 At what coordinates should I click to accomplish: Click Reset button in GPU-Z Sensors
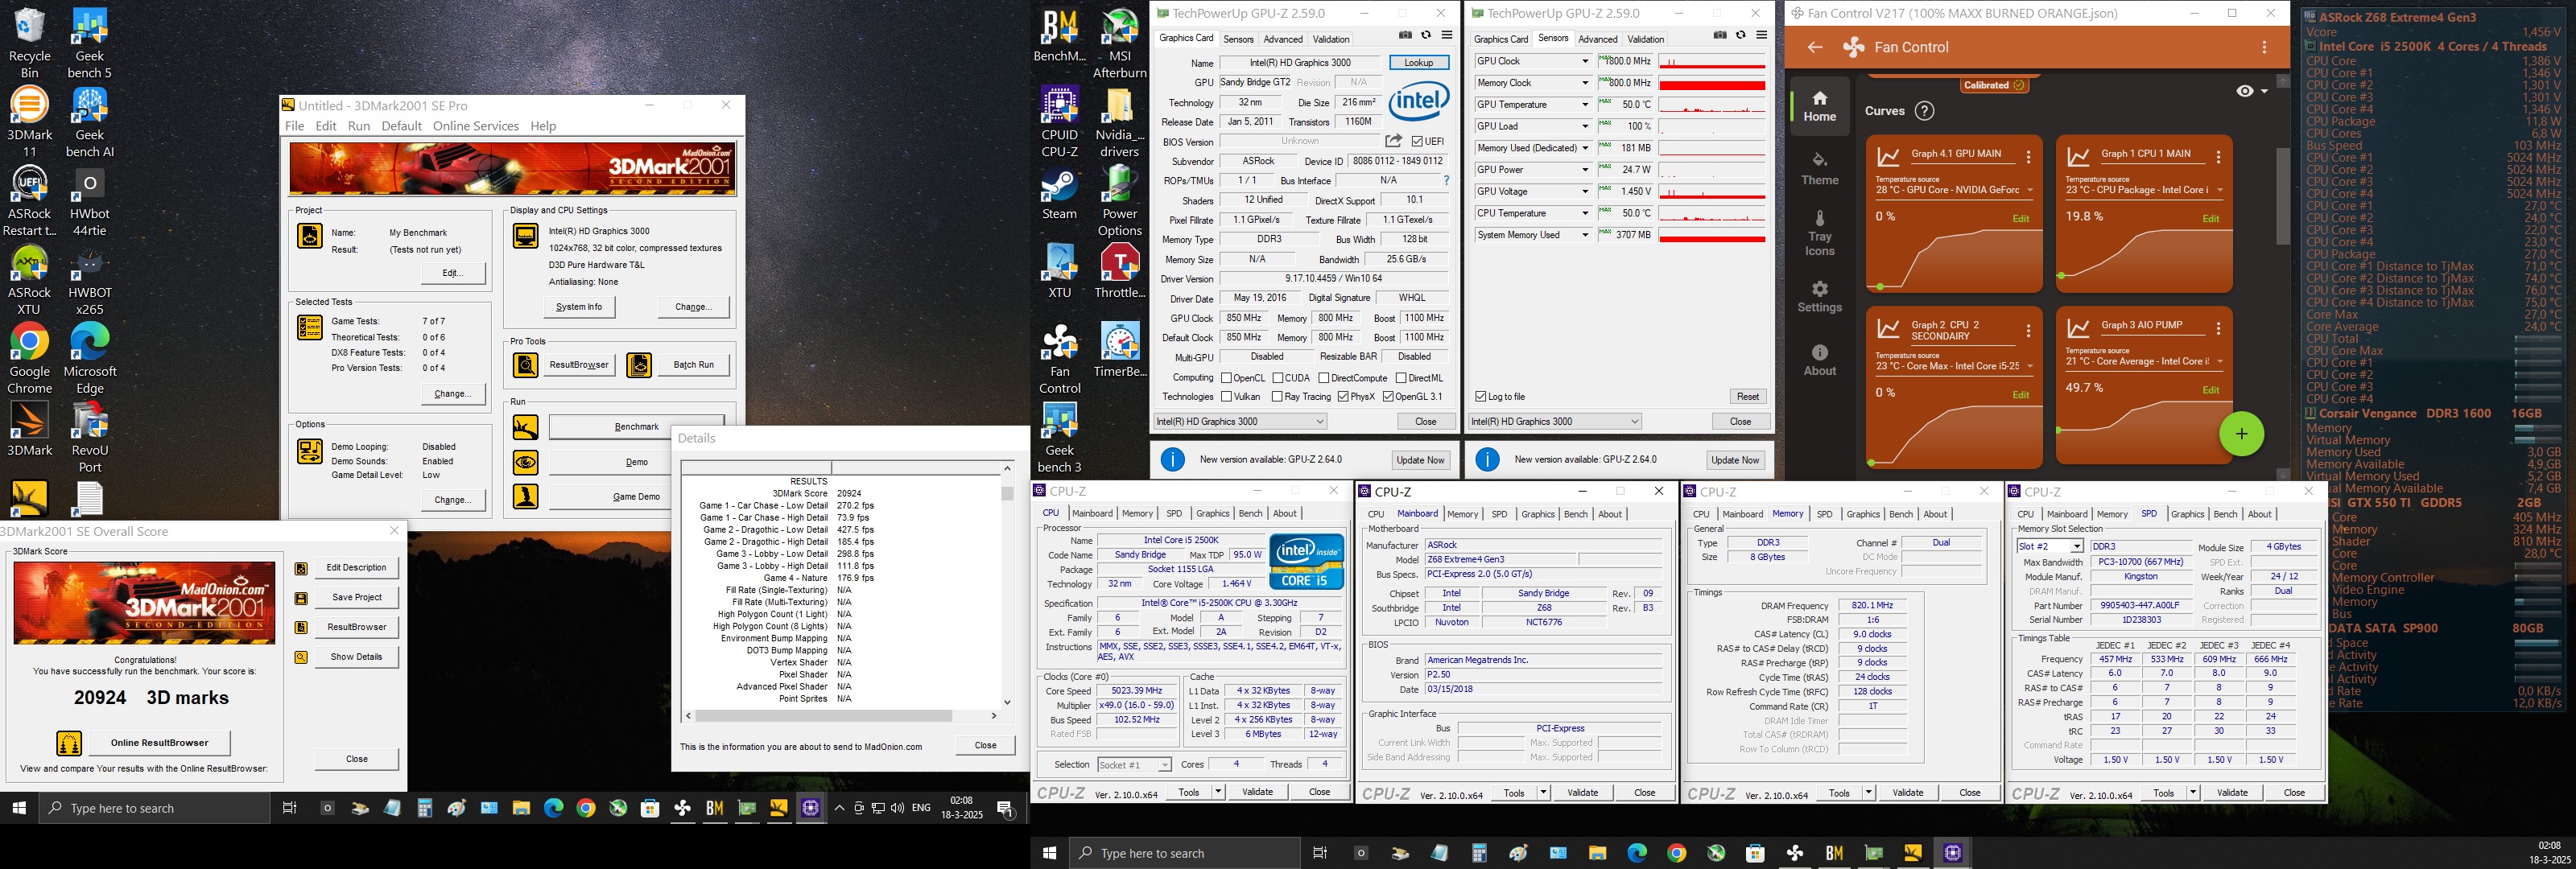click(x=1747, y=397)
